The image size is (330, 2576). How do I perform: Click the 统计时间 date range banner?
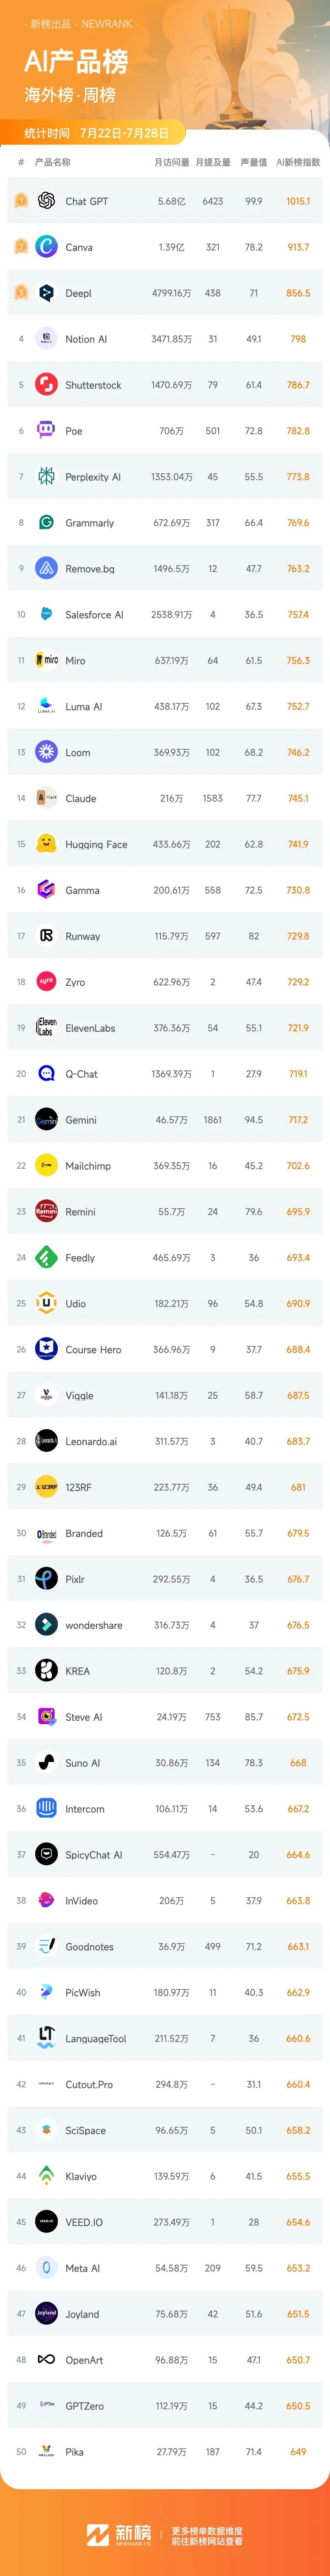pos(96,133)
